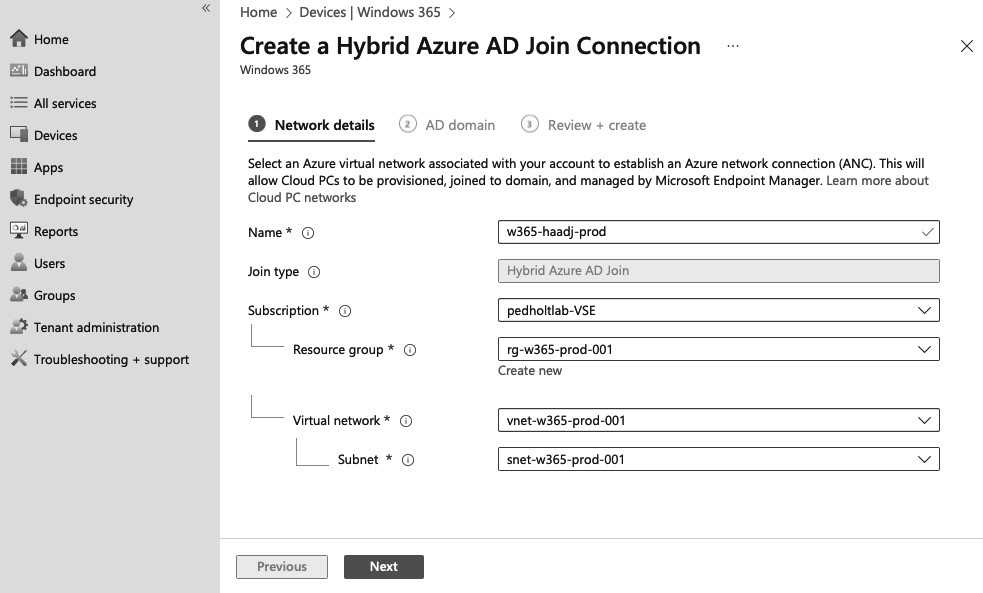Collapse the left navigation sidebar
The height and width of the screenshot is (593, 983).
206,8
